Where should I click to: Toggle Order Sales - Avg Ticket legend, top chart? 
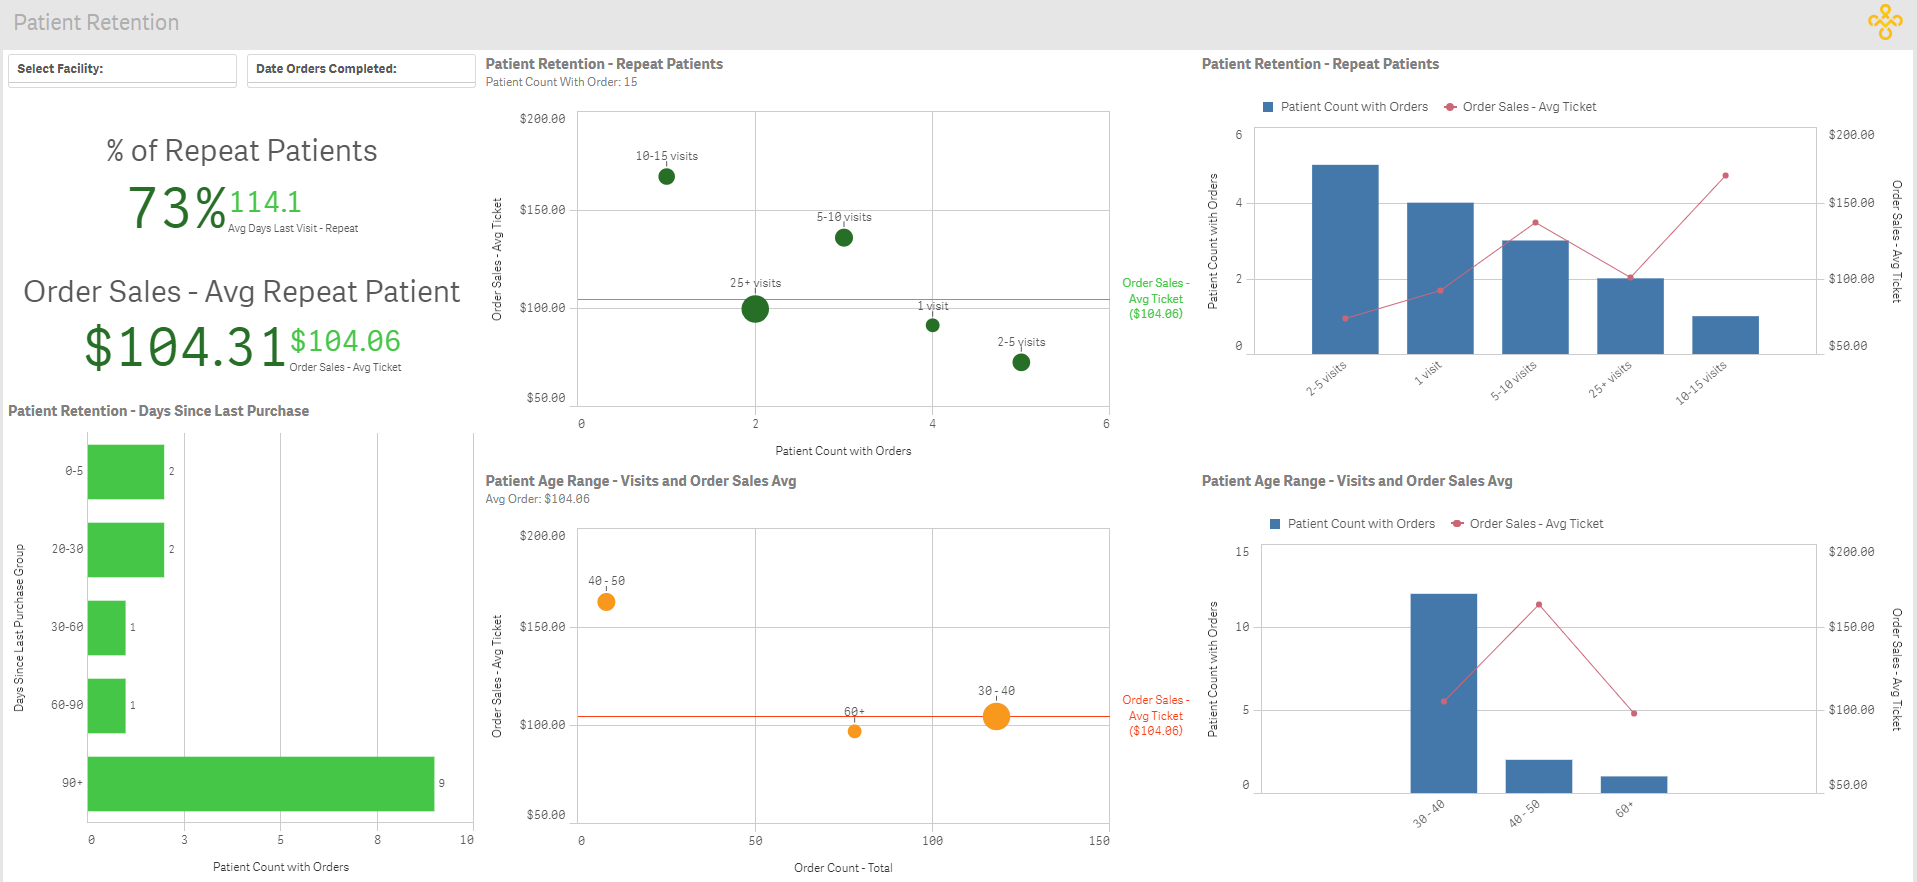(x=1520, y=107)
